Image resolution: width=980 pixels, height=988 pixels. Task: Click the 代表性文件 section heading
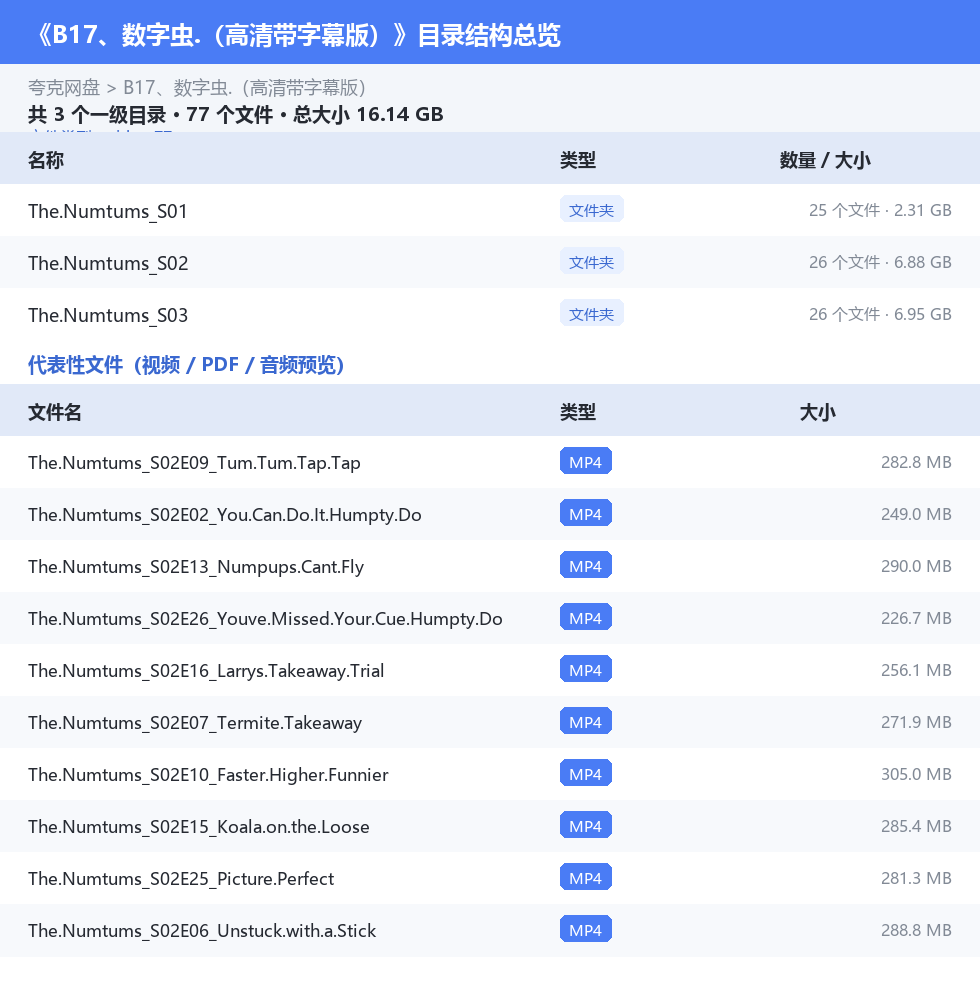[x=186, y=365]
